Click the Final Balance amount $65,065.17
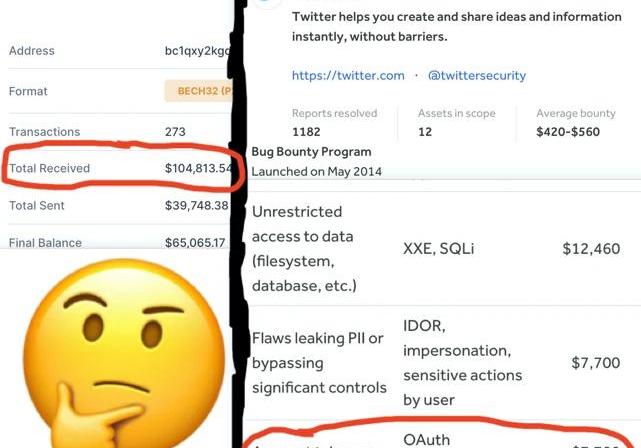This screenshot has height=448, width=641. point(196,242)
